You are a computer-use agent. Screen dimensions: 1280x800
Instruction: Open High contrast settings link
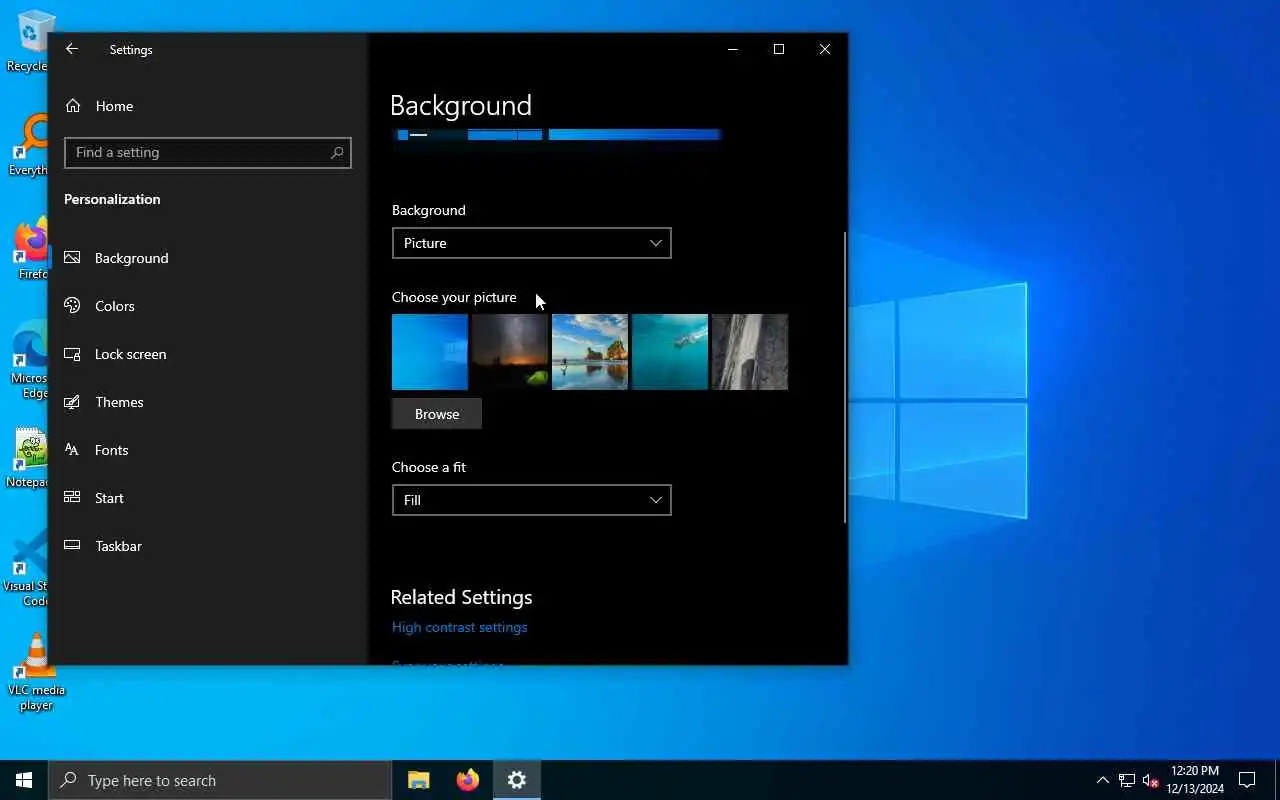click(459, 627)
